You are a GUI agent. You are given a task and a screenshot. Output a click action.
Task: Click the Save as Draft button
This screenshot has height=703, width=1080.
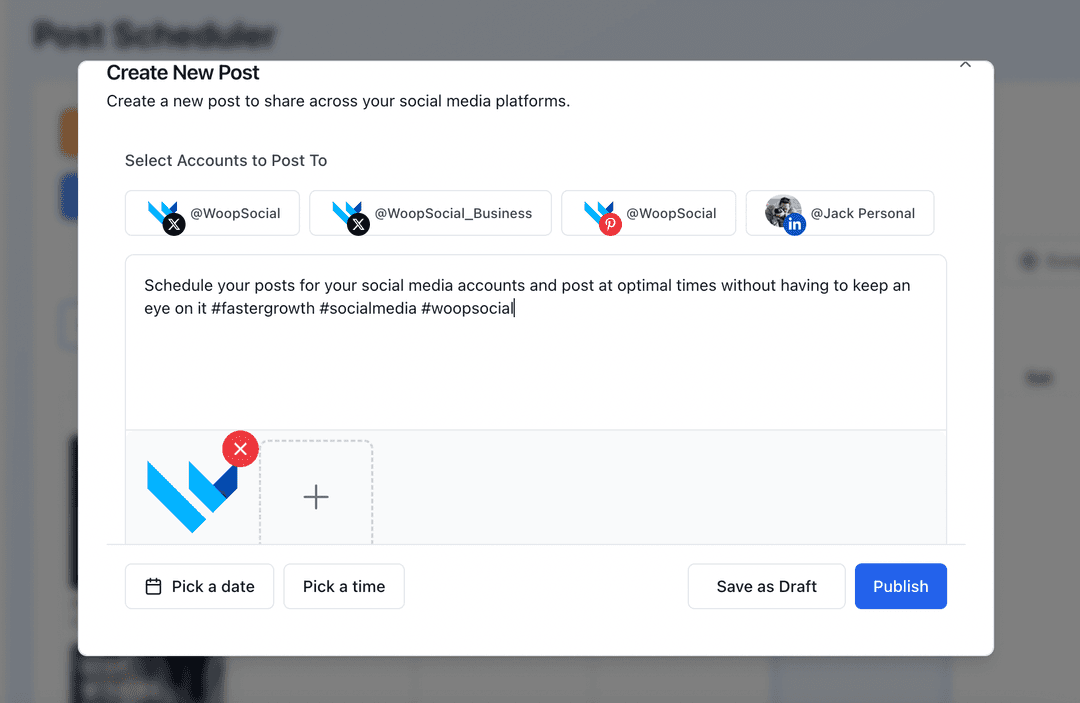click(766, 587)
